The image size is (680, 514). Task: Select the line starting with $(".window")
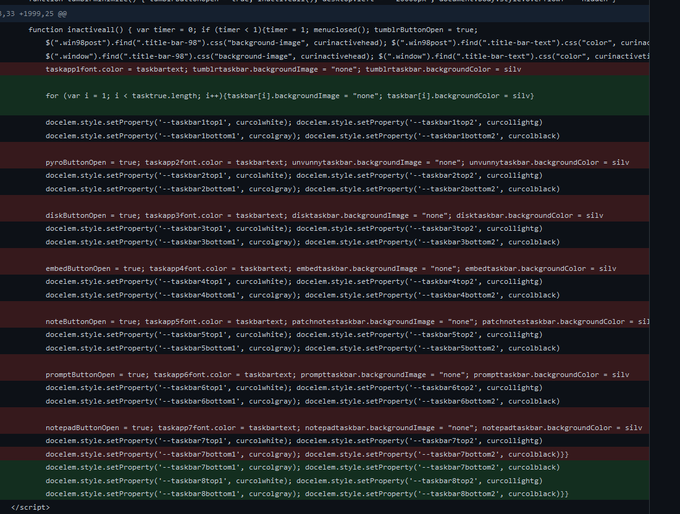324,56
